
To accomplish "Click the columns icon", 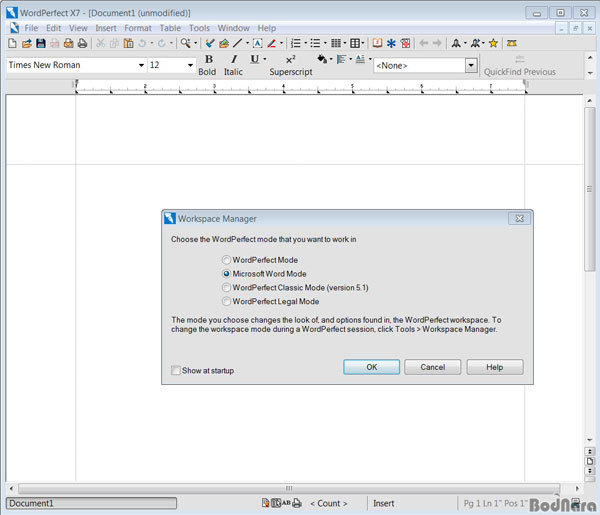I will pos(336,43).
